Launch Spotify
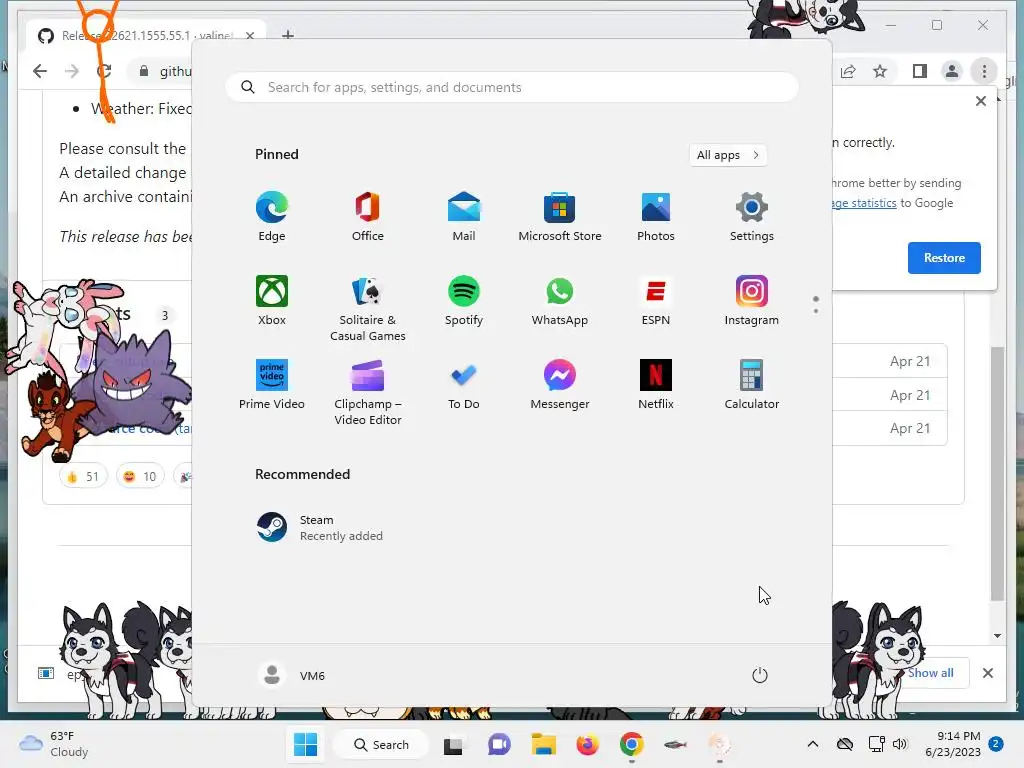The image size is (1024, 768). click(464, 300)
